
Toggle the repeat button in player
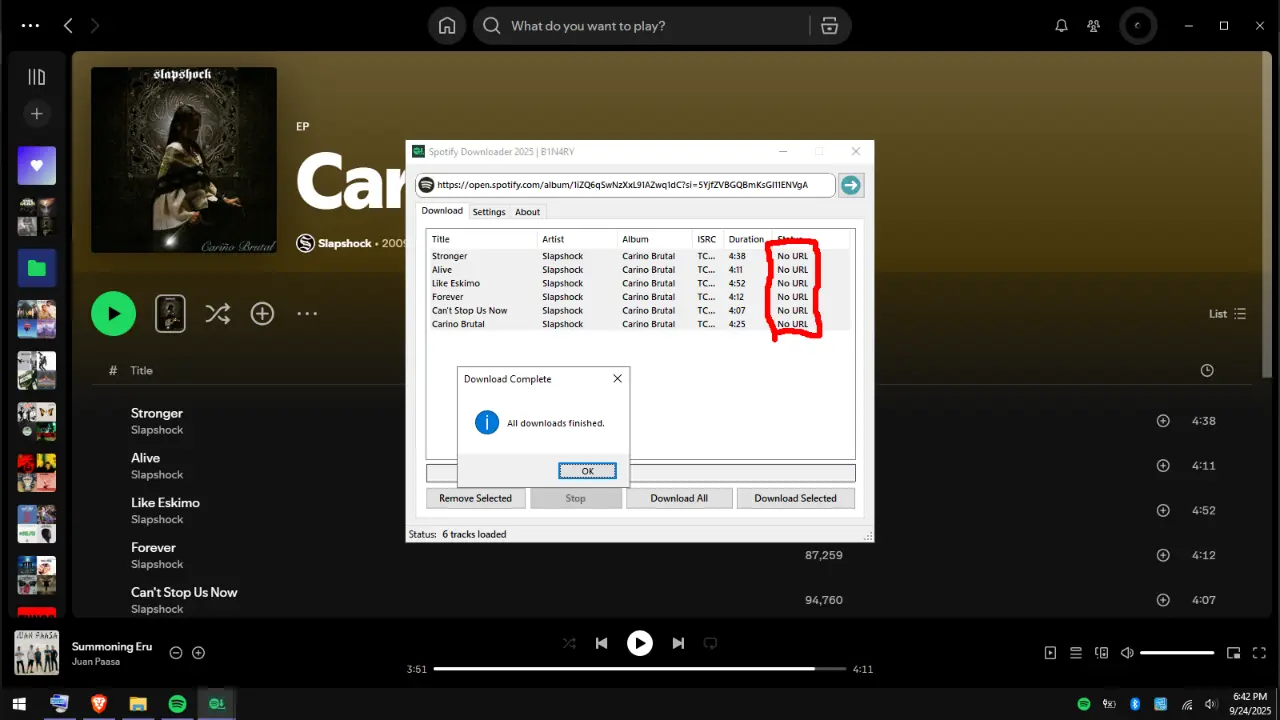click(x=711, y=643)
